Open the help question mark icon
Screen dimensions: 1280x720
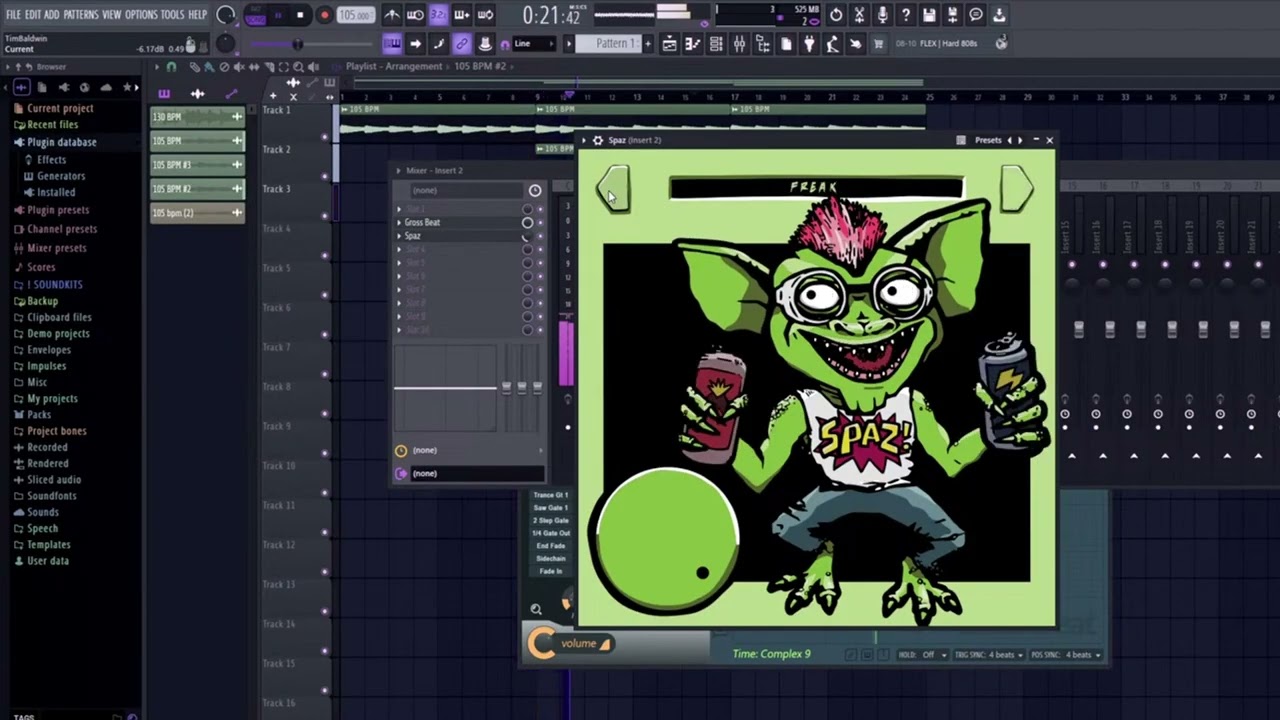click(x=906, y=15)
